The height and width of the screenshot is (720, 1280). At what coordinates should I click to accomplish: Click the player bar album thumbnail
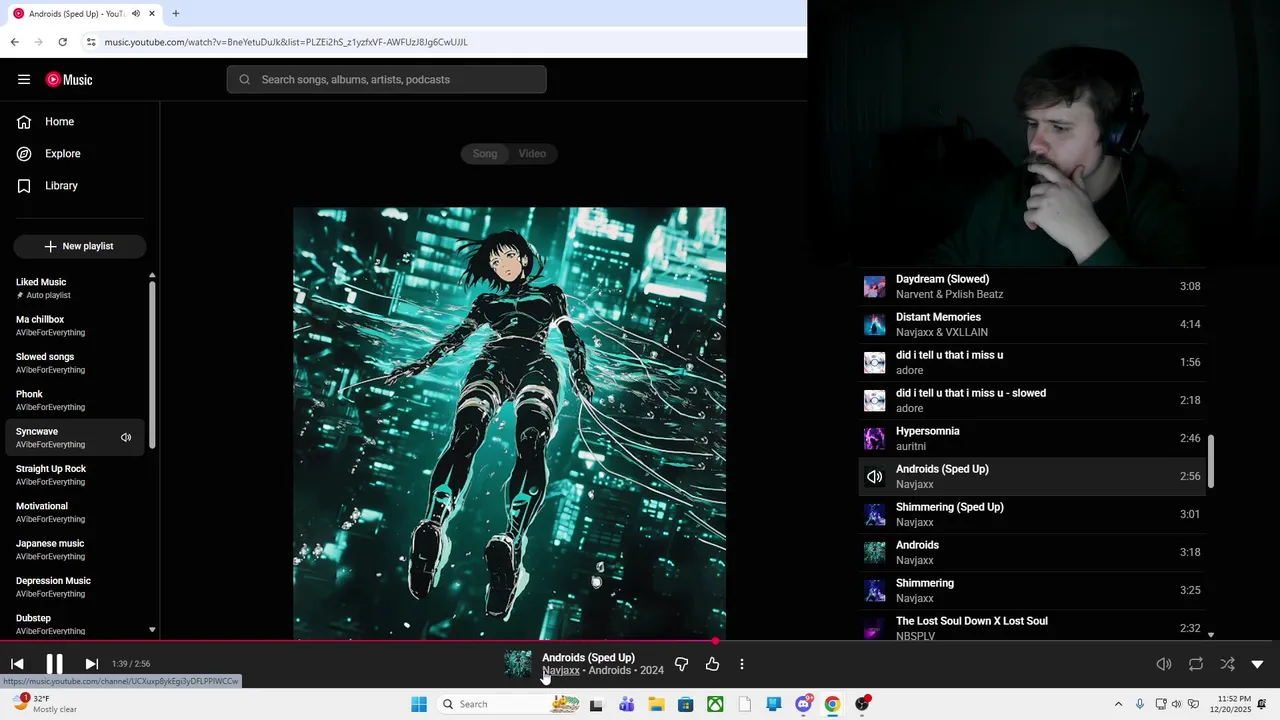click(518, 664)
